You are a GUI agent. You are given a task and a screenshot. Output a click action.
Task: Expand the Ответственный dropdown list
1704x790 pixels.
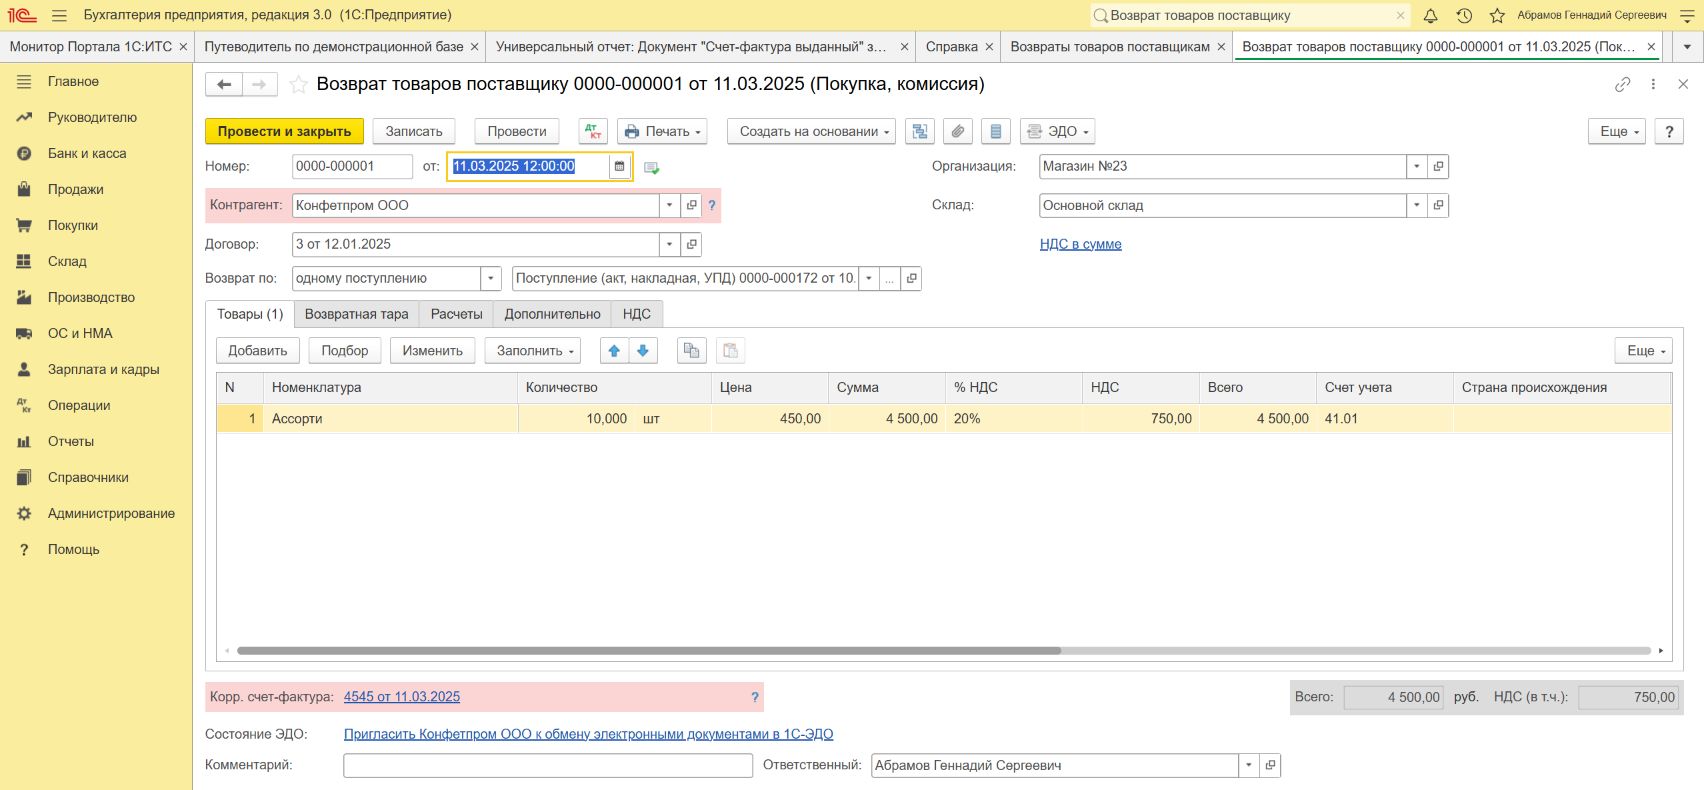(1248, 765)
